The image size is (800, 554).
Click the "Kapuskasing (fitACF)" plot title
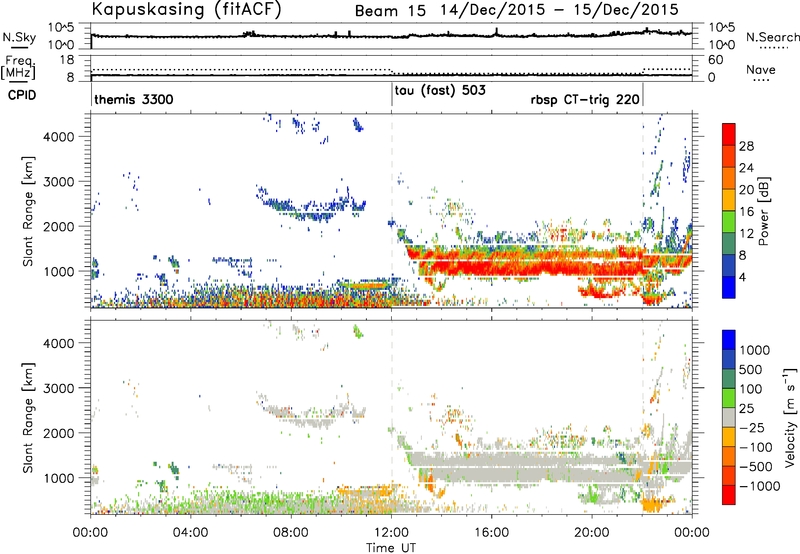point(186,9)
